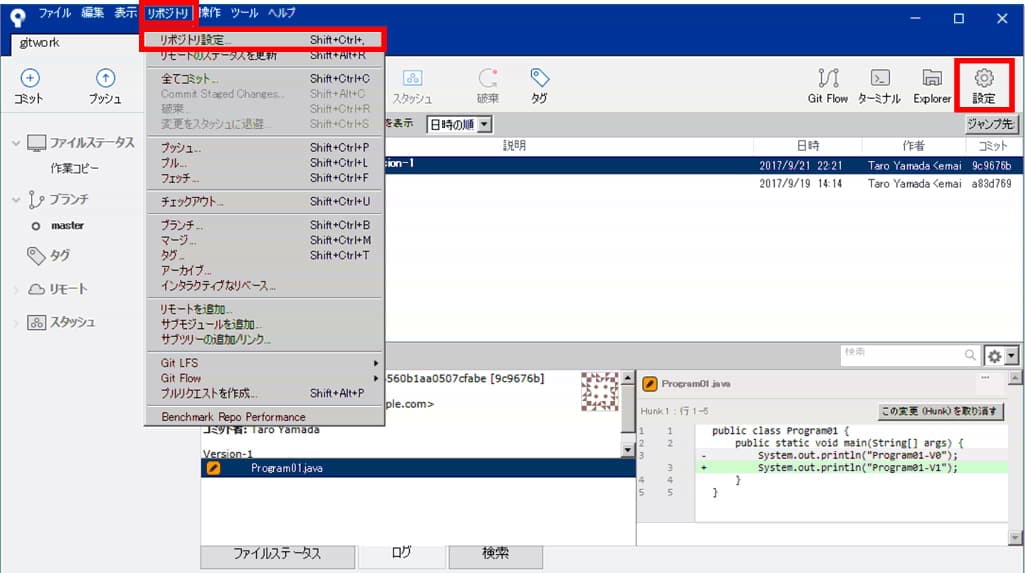The height and width of the screenshot is (573, 1025).
Task: Open Git Flow from the toolbar
Action: pyautogui.click(x=828, y=86)
